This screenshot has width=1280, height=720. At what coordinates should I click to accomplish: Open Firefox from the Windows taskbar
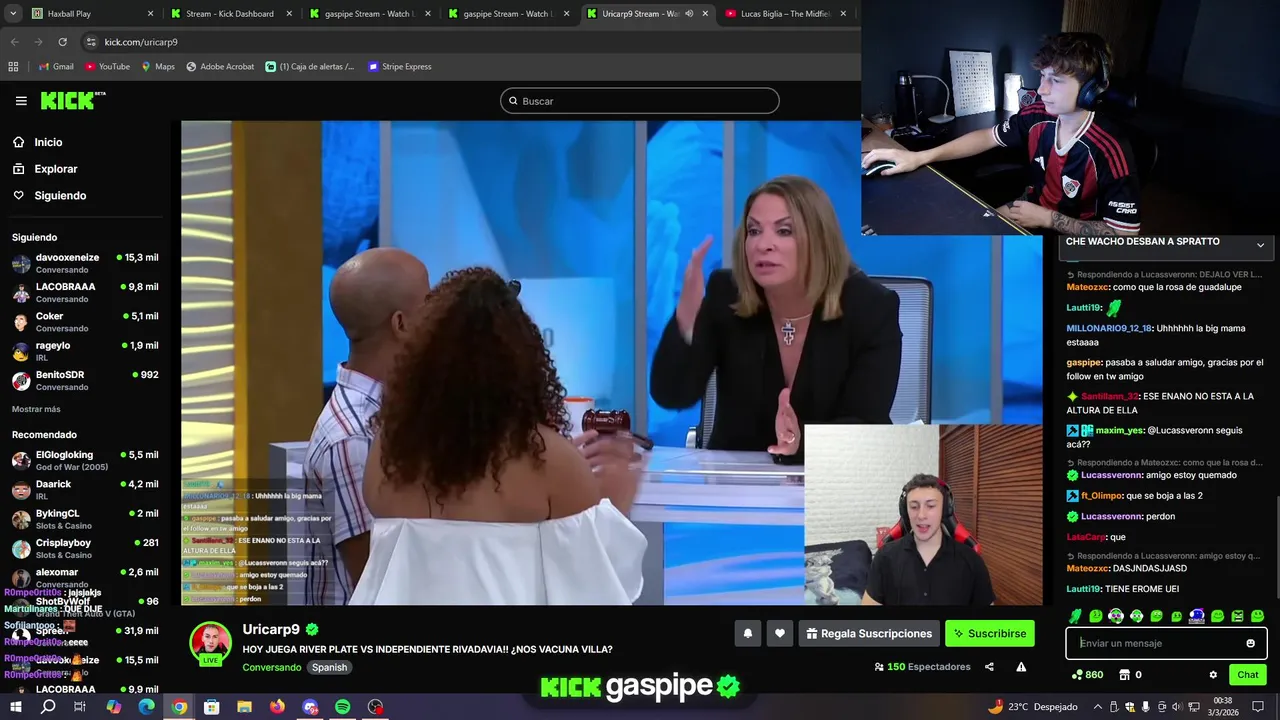(x=277, y=707)
